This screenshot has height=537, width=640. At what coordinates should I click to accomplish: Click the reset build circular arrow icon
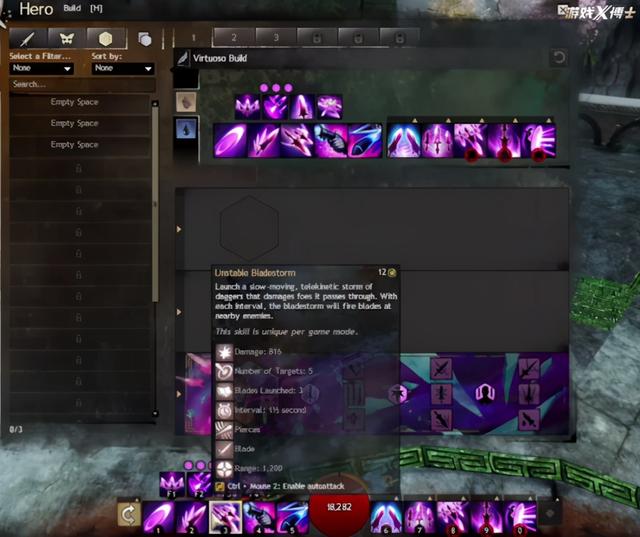tap(559, 57)
